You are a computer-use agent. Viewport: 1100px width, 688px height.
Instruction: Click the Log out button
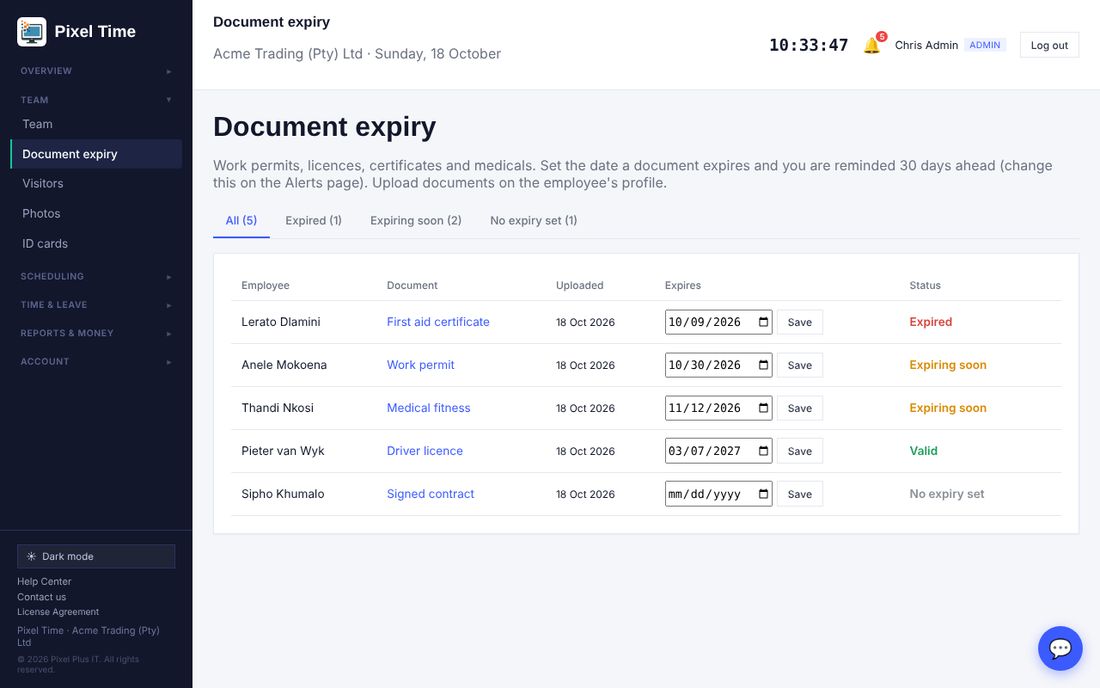(1049, 45)
